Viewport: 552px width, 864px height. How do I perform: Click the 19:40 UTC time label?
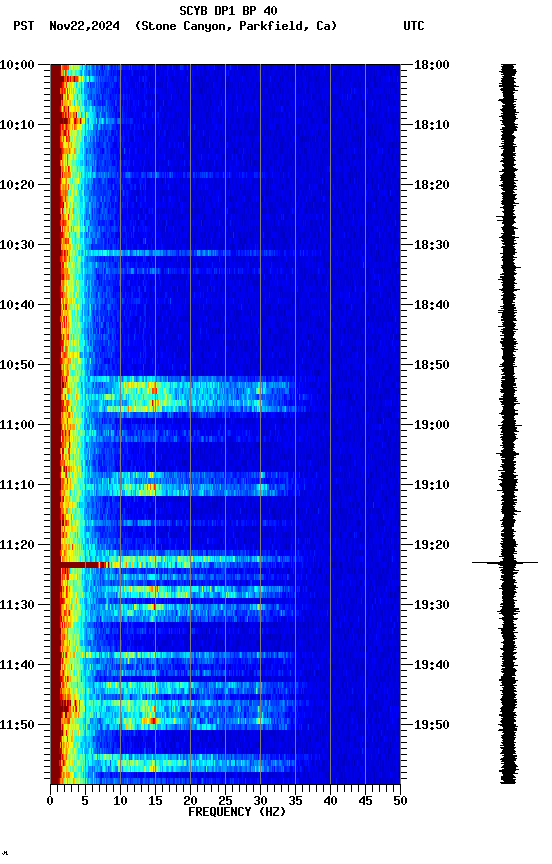coord(432,666)
